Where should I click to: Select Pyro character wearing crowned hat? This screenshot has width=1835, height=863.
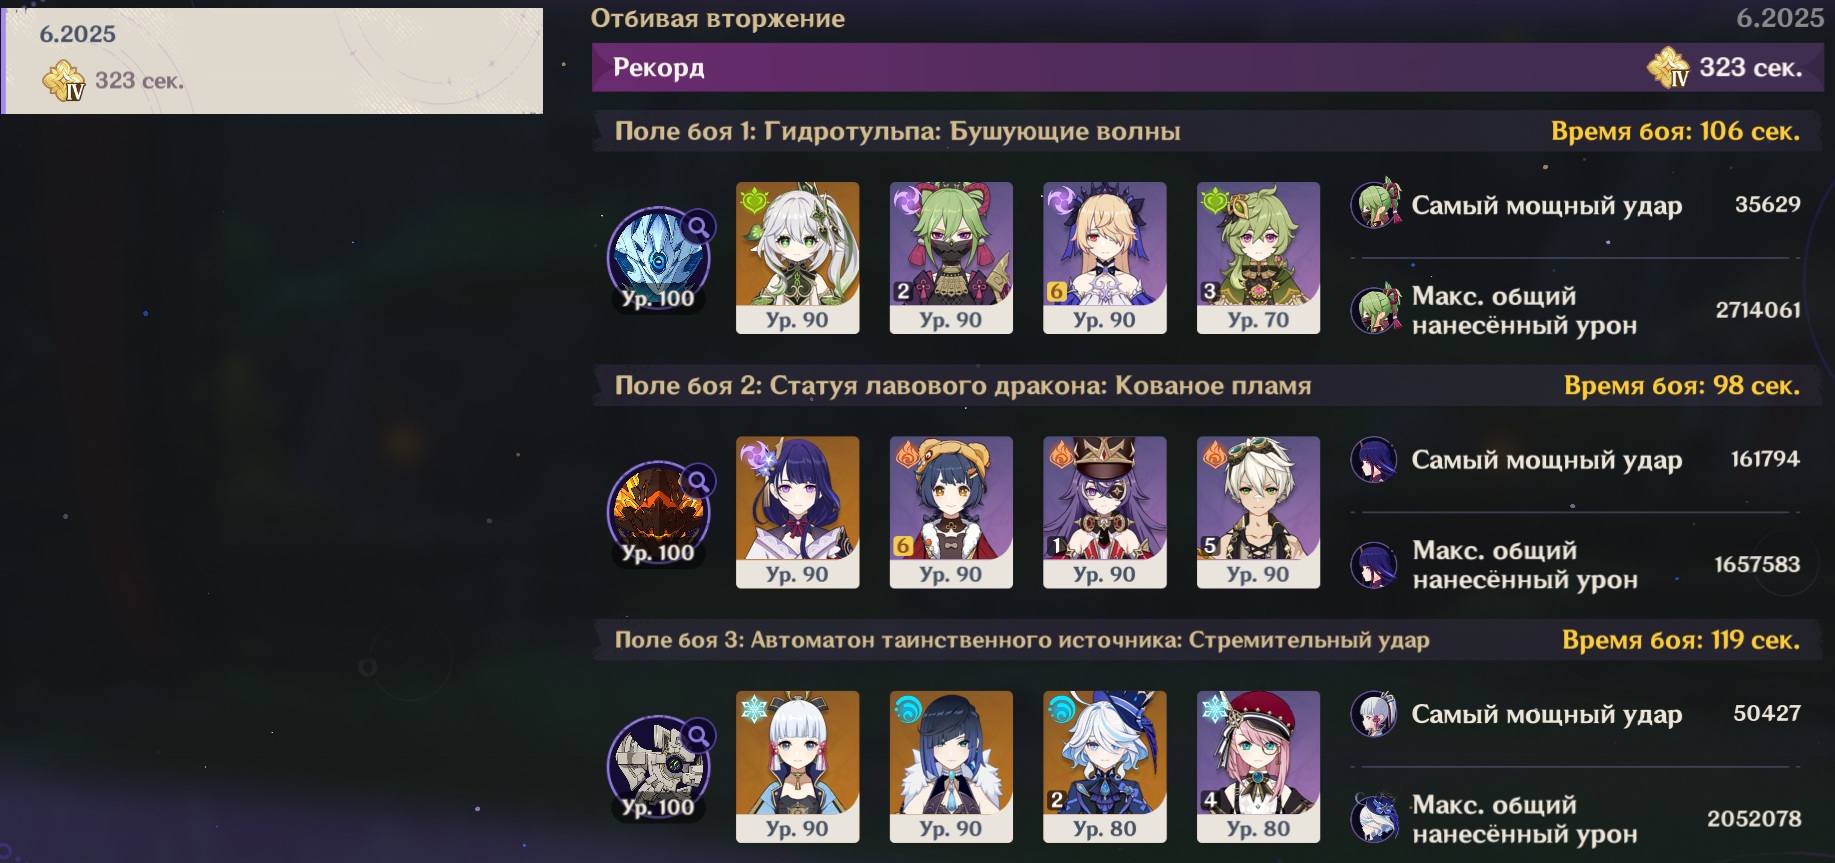coord(1104,512)
